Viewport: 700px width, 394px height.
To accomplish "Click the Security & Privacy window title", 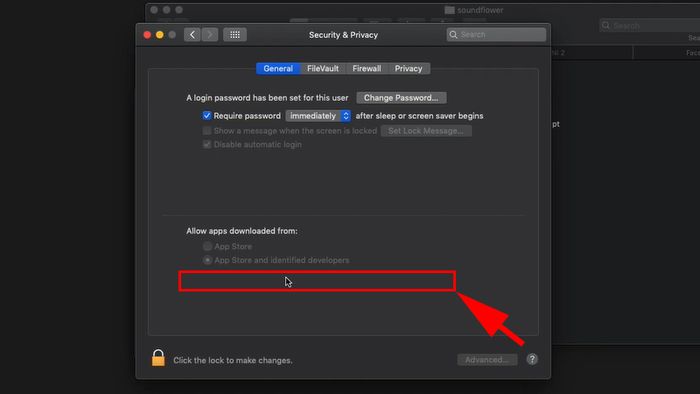I will [x=343, y=35].
